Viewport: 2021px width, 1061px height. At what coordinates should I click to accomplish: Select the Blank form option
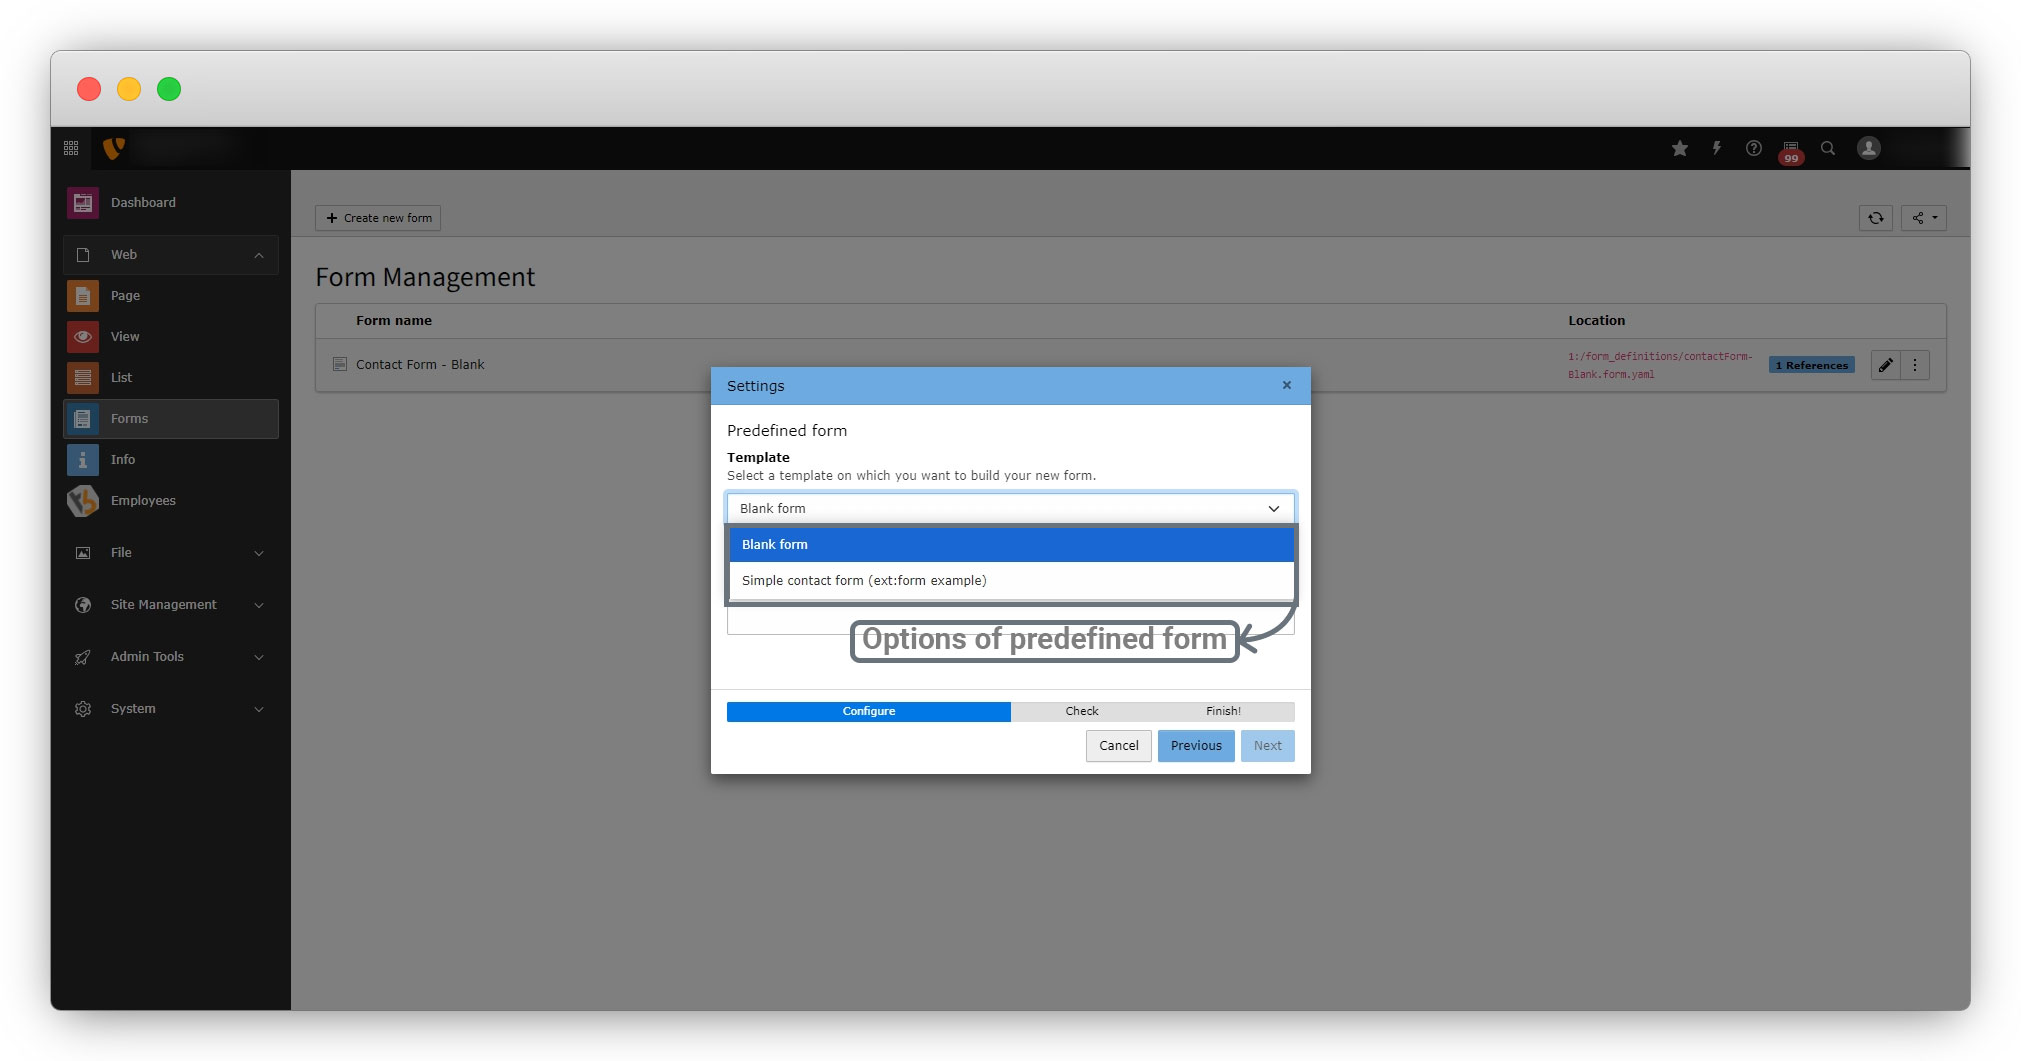click(x=1010, y=545)
